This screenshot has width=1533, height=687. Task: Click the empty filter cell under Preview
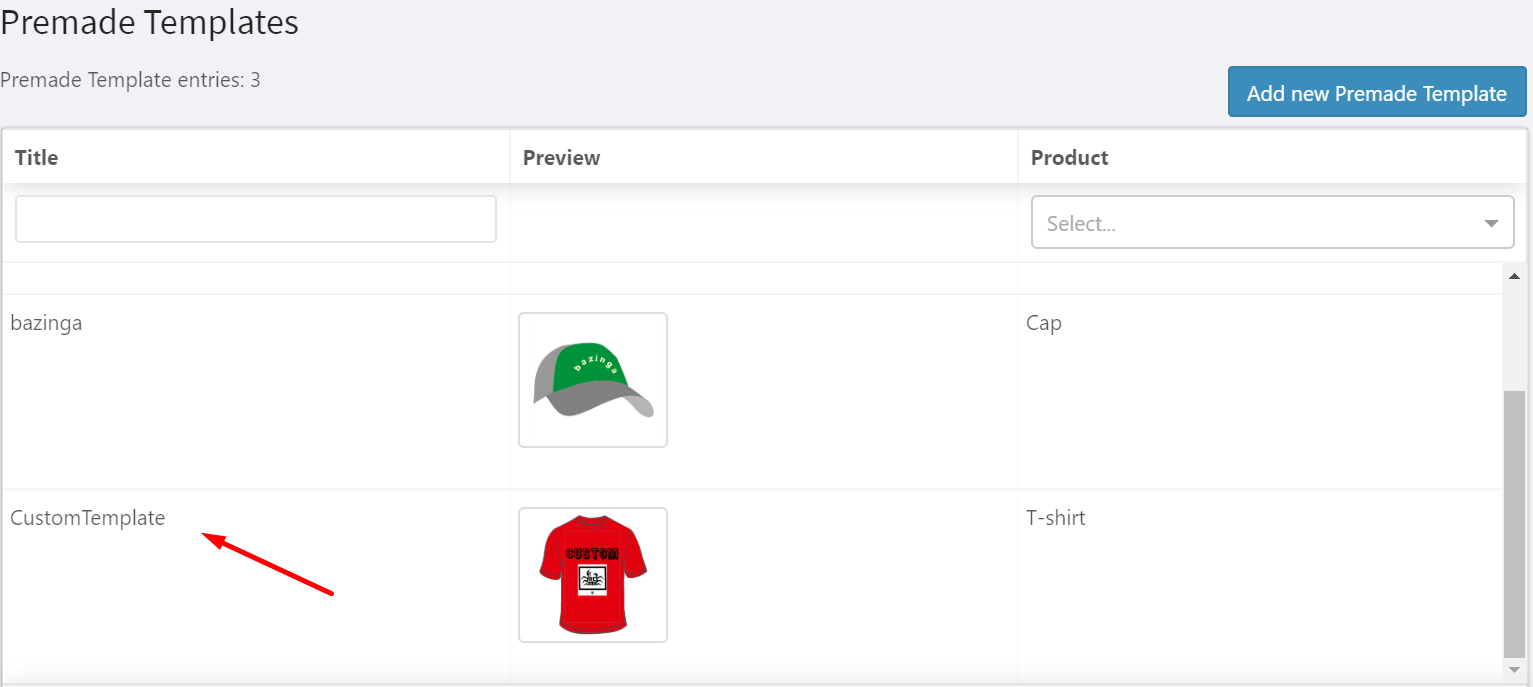pyautogui.click(x=764, y=222)
